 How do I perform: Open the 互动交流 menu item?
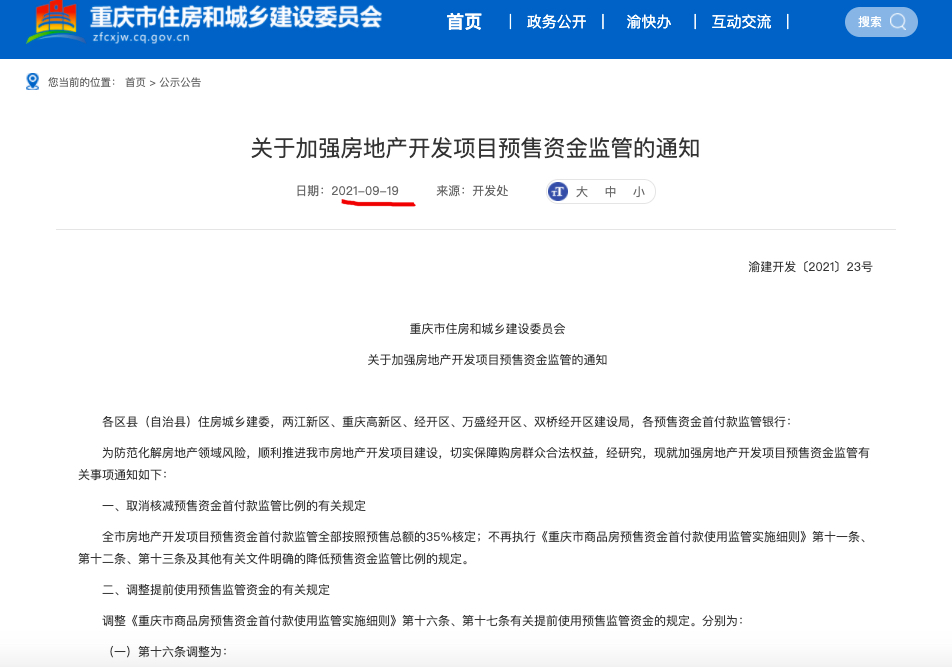point(741,22)
